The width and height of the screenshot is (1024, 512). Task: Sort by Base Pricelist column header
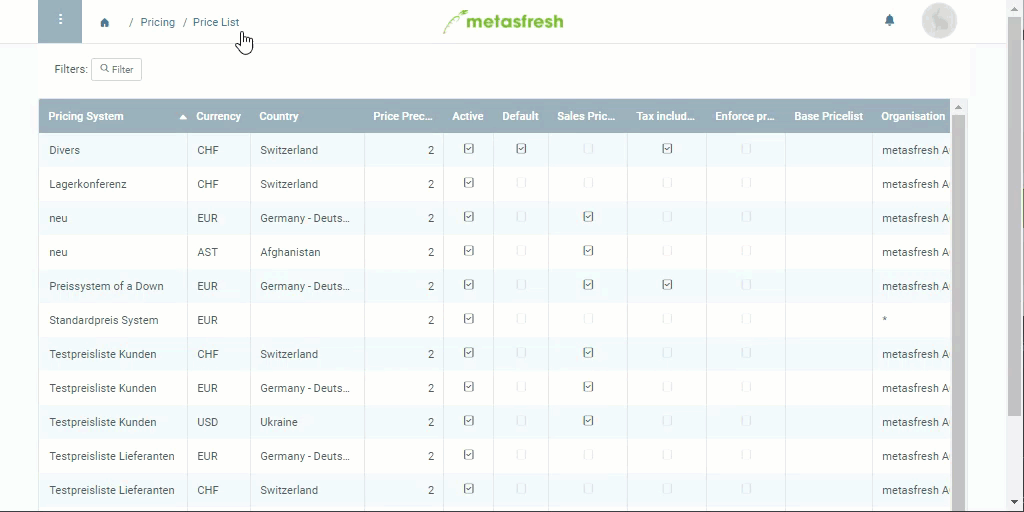point(828,116)
